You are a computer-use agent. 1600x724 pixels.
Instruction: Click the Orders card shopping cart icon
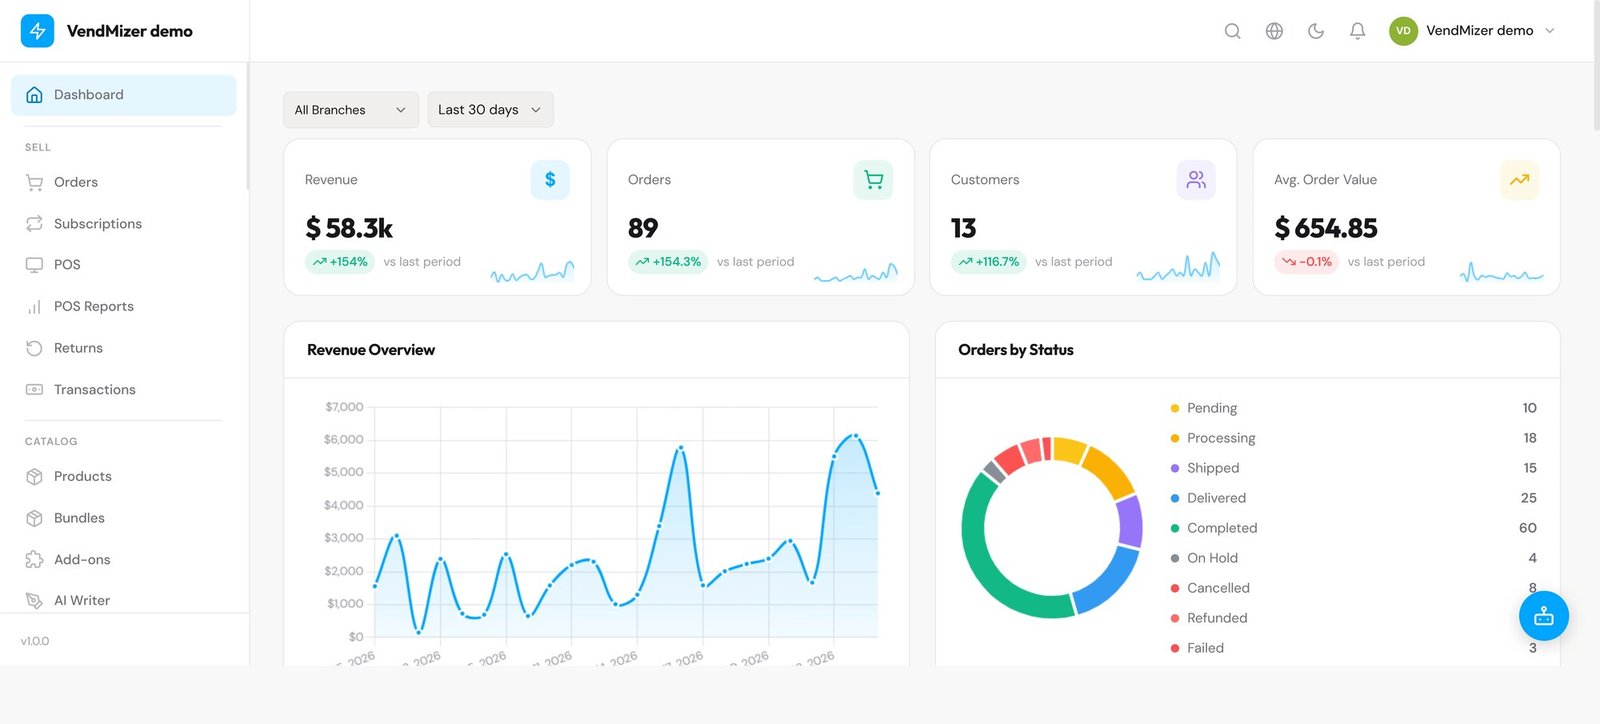[x=873, y=180]
